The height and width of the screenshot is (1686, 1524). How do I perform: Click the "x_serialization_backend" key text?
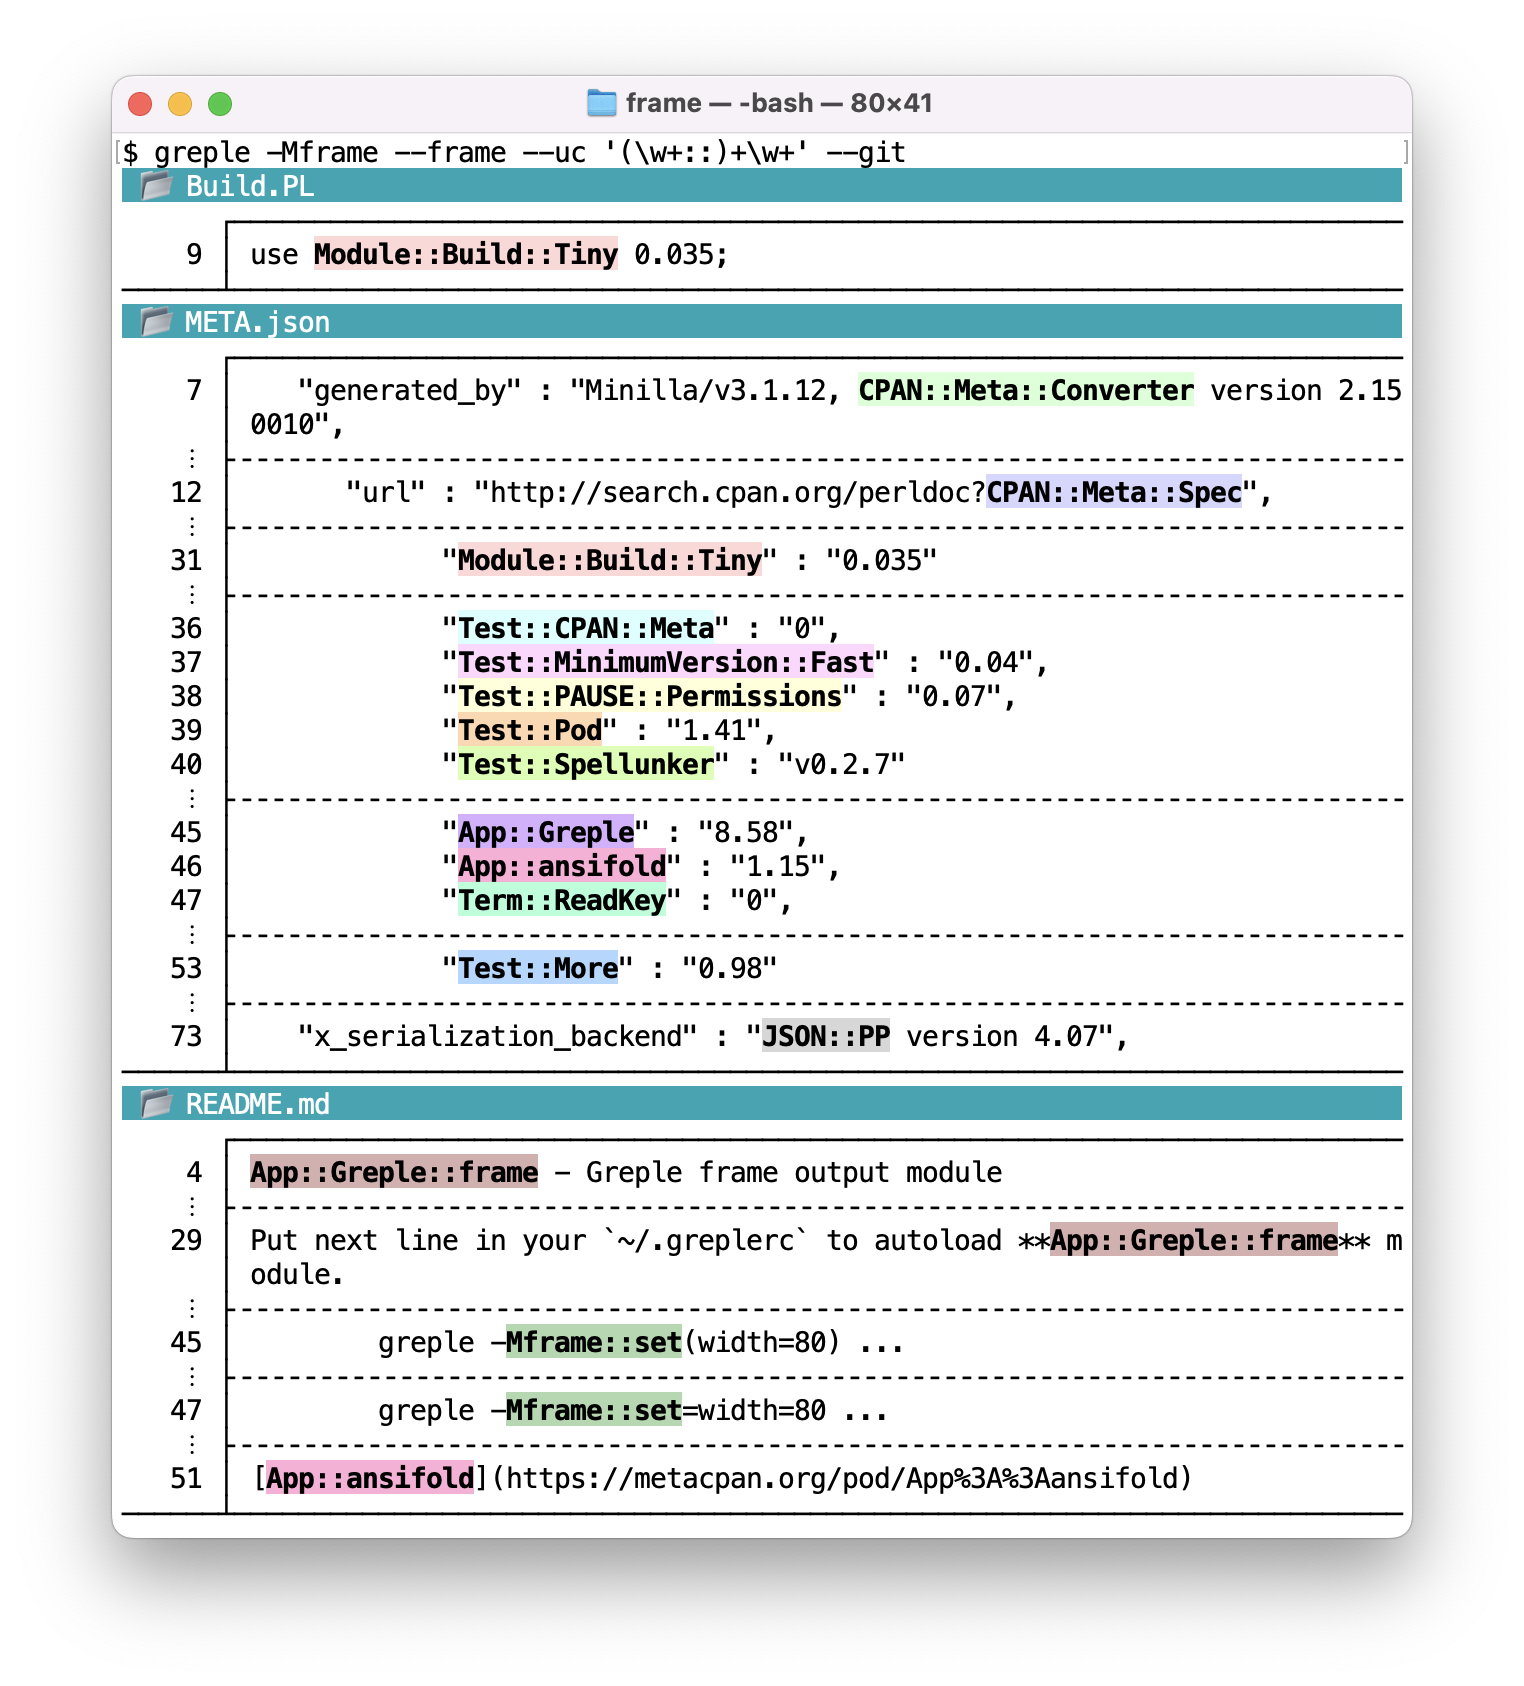pos(498,1036)
